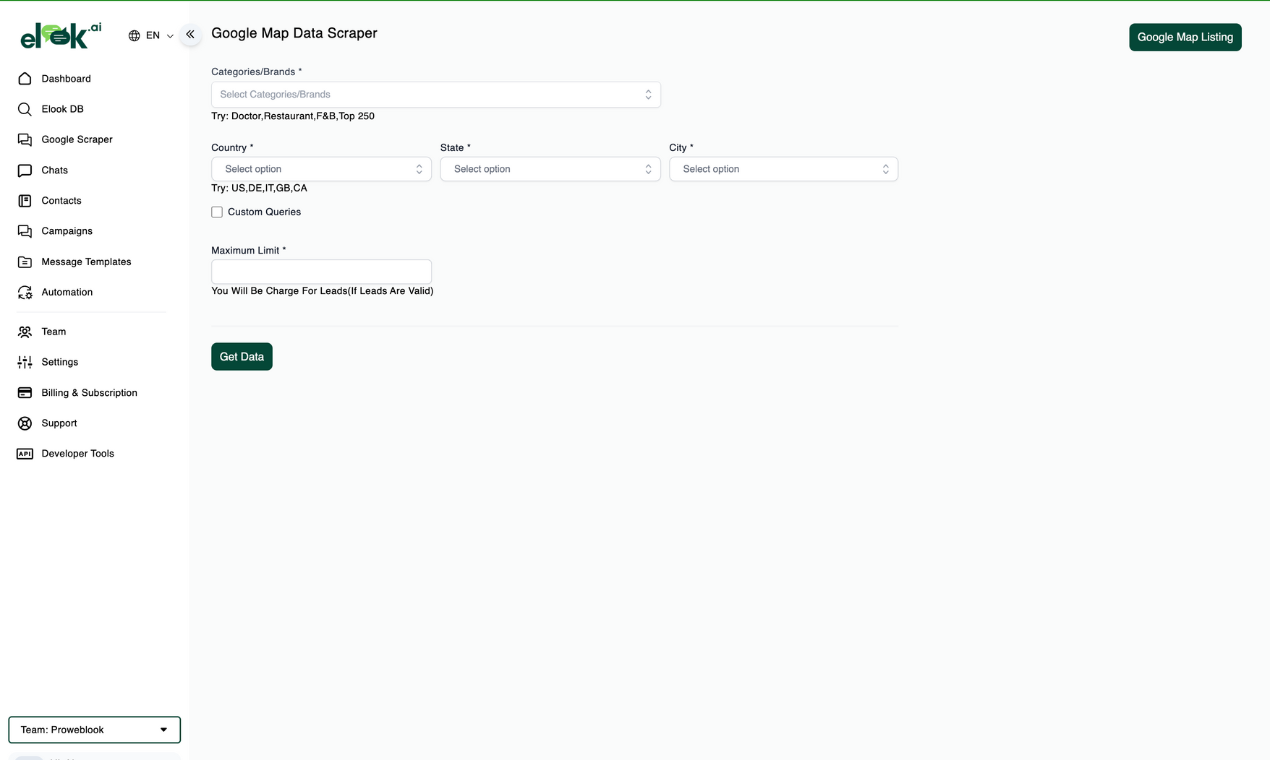Click the Dashboard home icon

coord(25,79)
